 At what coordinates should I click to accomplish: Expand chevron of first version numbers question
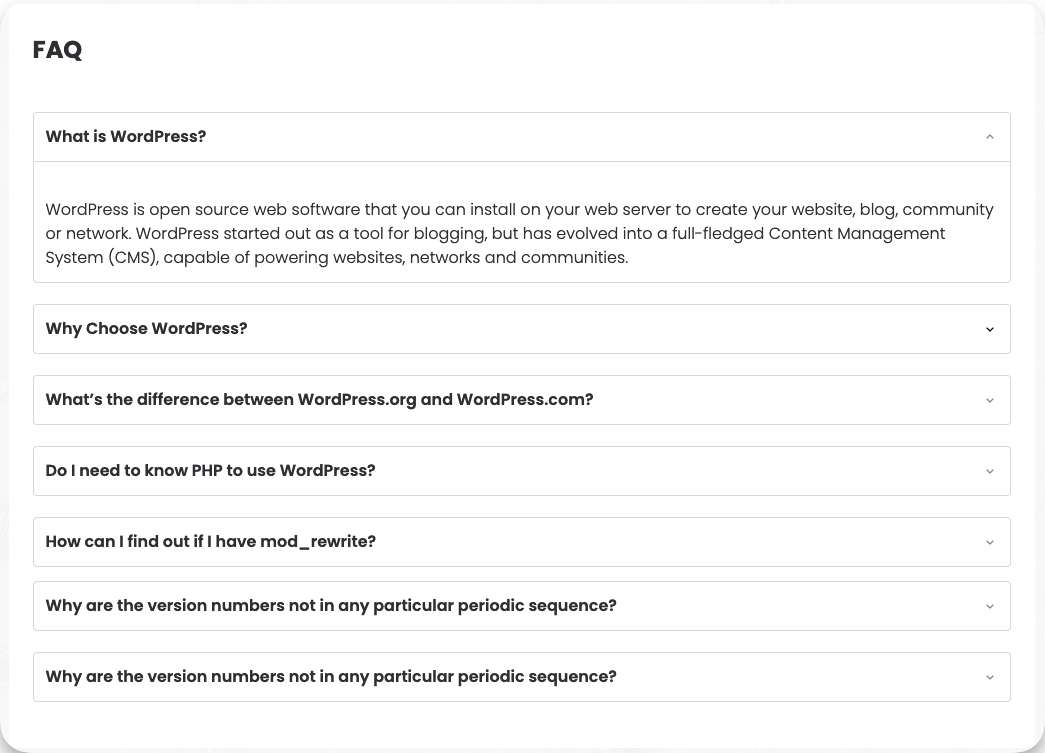(989, 606)
